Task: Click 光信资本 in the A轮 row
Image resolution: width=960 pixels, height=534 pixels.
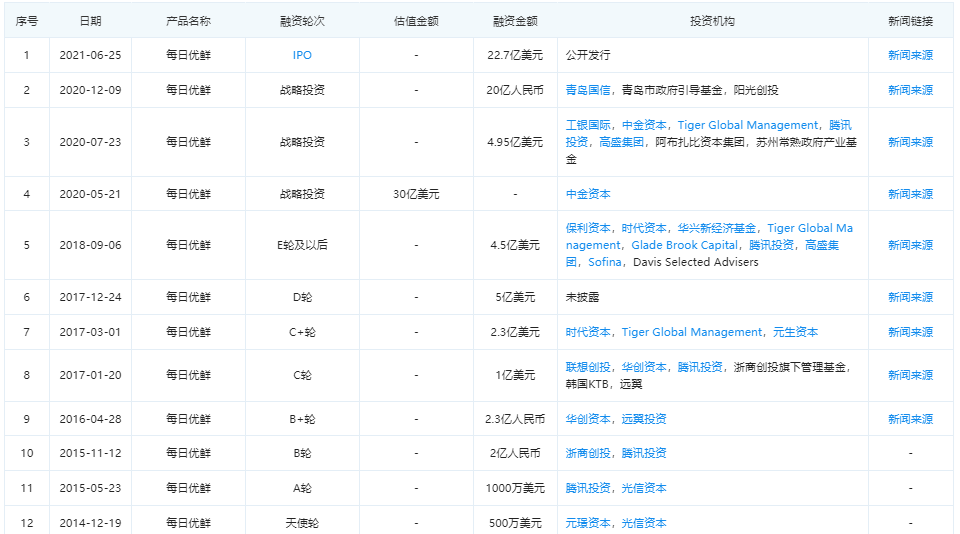Action: pyautogui.click(x=645, y=488)
